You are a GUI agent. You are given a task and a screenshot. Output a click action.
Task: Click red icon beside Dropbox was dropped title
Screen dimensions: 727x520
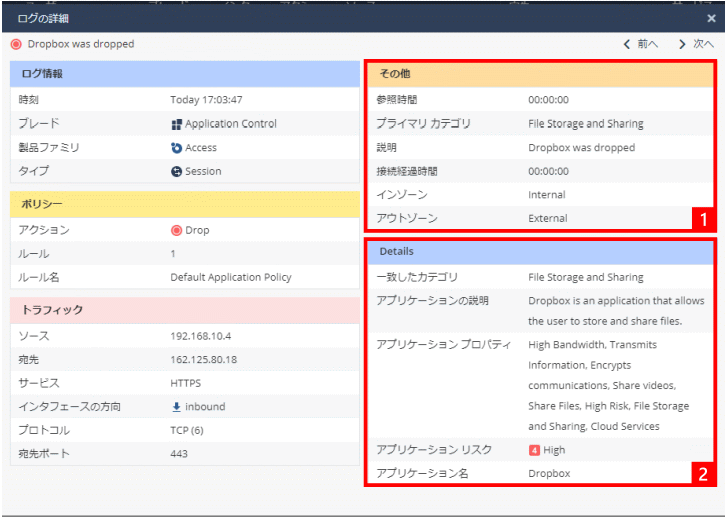(x=15, y=44)
